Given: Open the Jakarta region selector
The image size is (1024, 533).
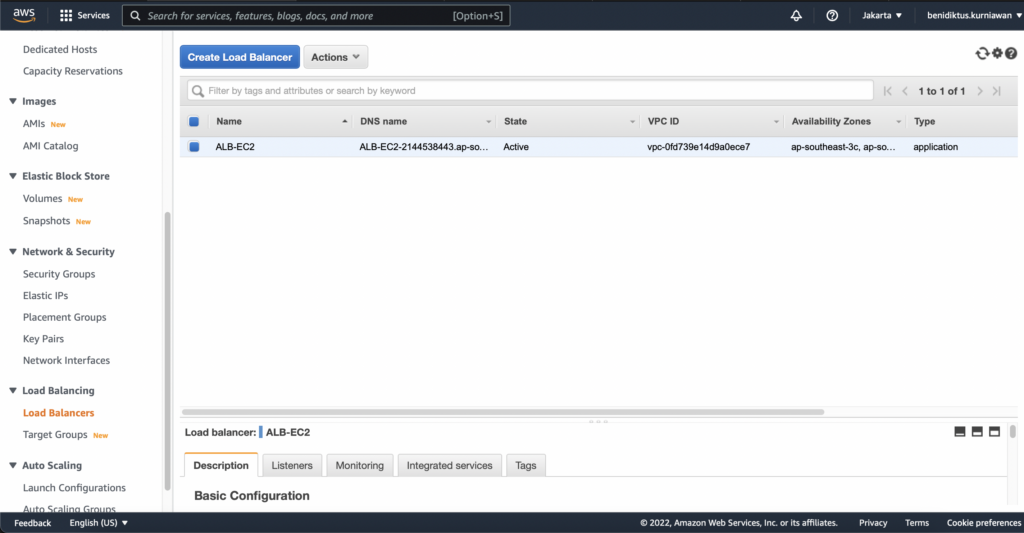Looking at the screenshot, I should (882, 15).
